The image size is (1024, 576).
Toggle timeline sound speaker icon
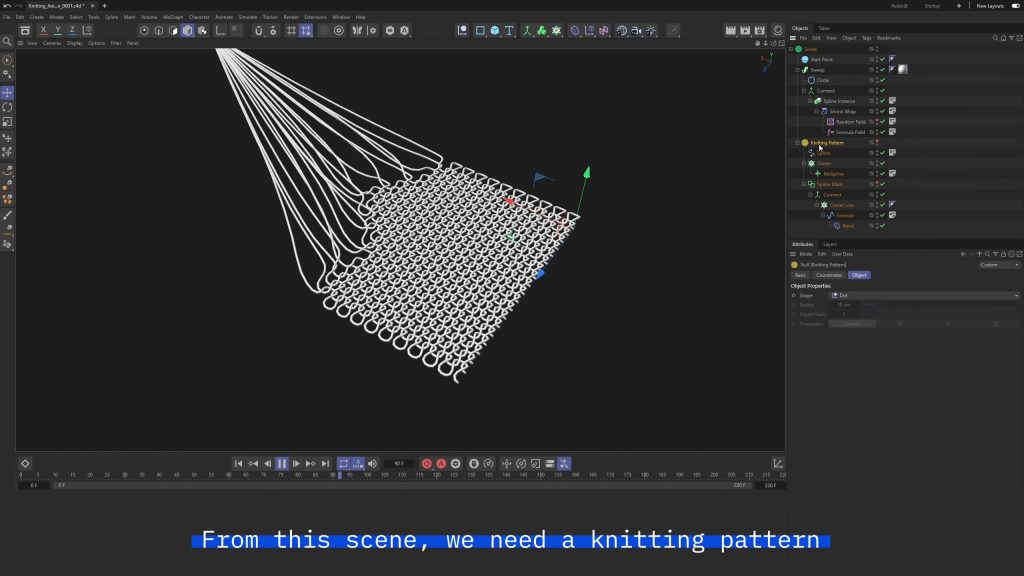coord(372,464)
